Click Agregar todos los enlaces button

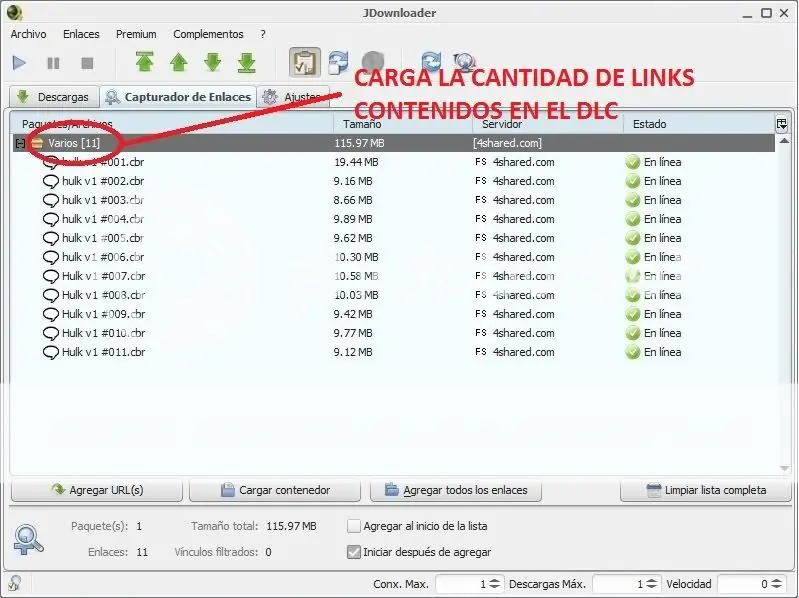click(x=456, y=490)
